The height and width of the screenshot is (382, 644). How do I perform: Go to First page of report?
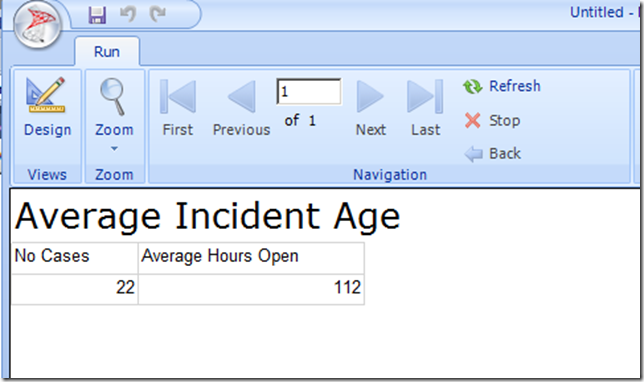point(177,107)
